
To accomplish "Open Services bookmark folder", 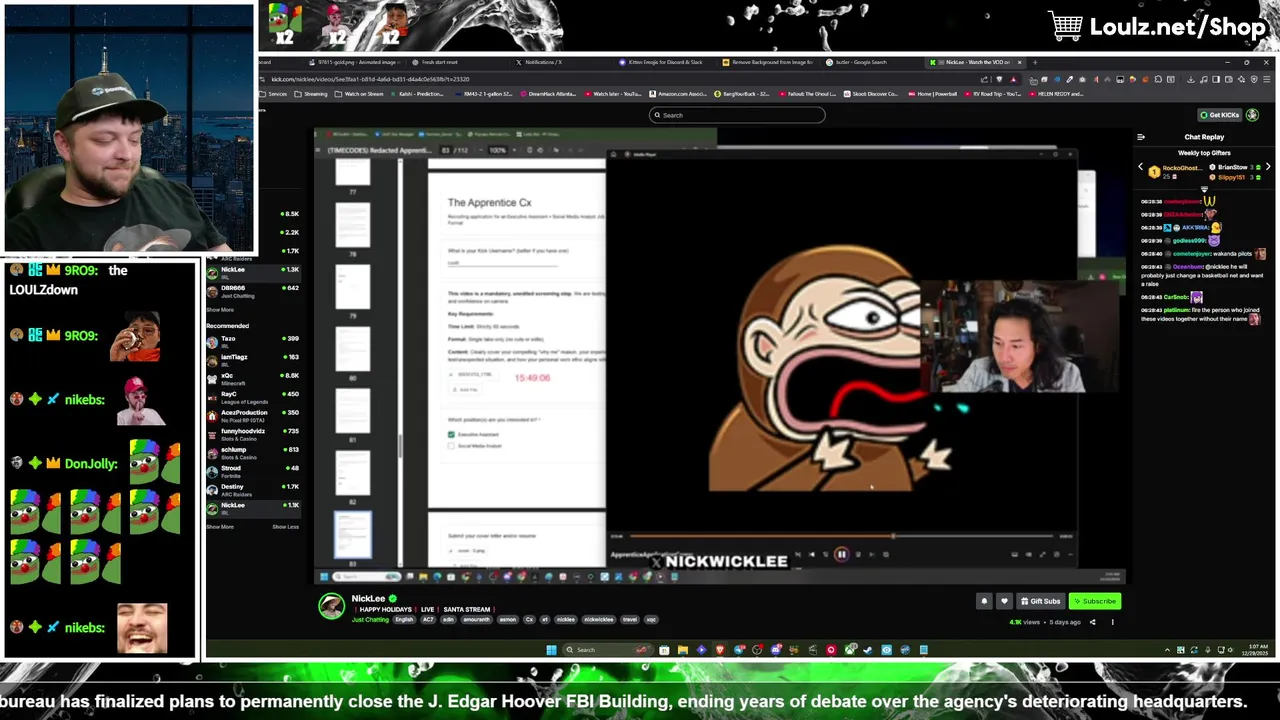I will point(273,94).
